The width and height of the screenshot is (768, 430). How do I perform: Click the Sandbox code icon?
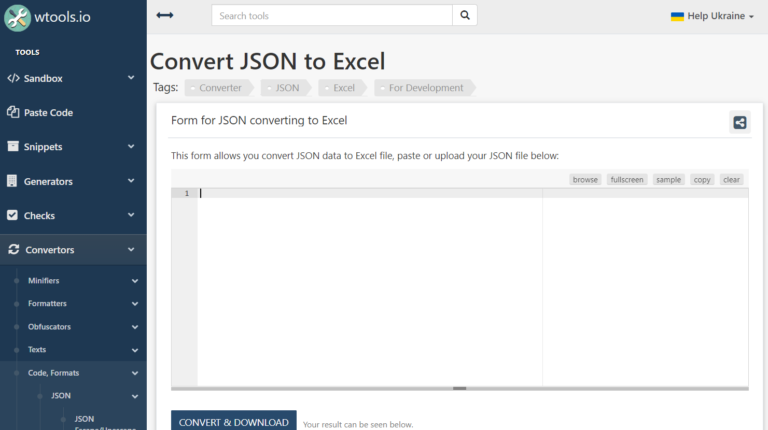pos(13,78)
